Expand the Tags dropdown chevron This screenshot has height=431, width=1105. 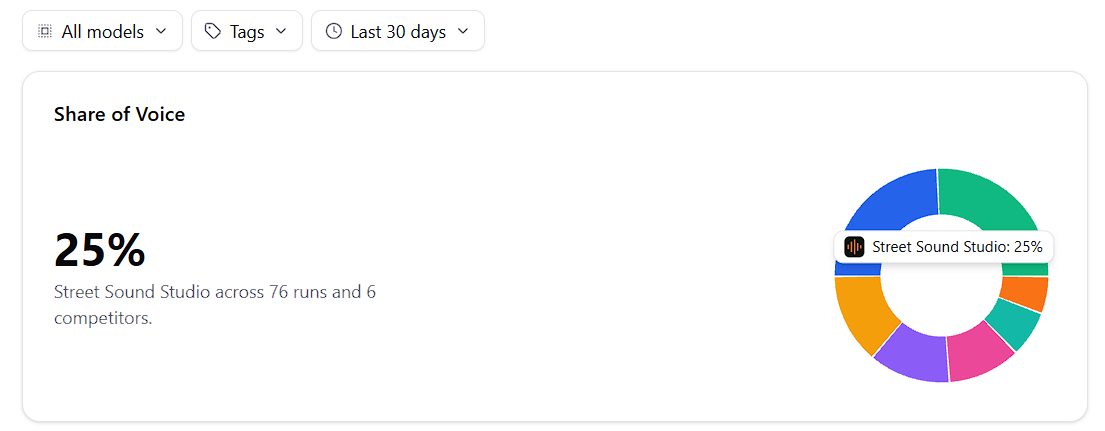tap(280, 31)
